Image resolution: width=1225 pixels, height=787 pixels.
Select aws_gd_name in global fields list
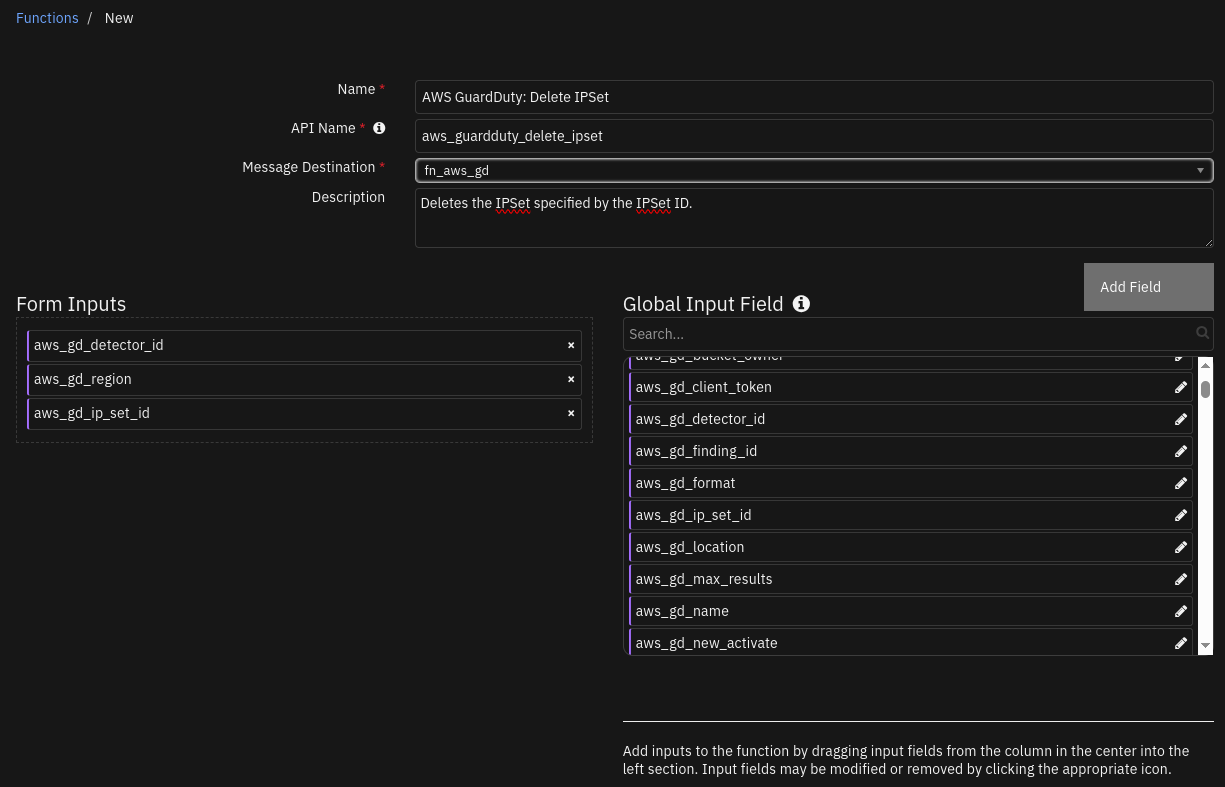(911, 611)
